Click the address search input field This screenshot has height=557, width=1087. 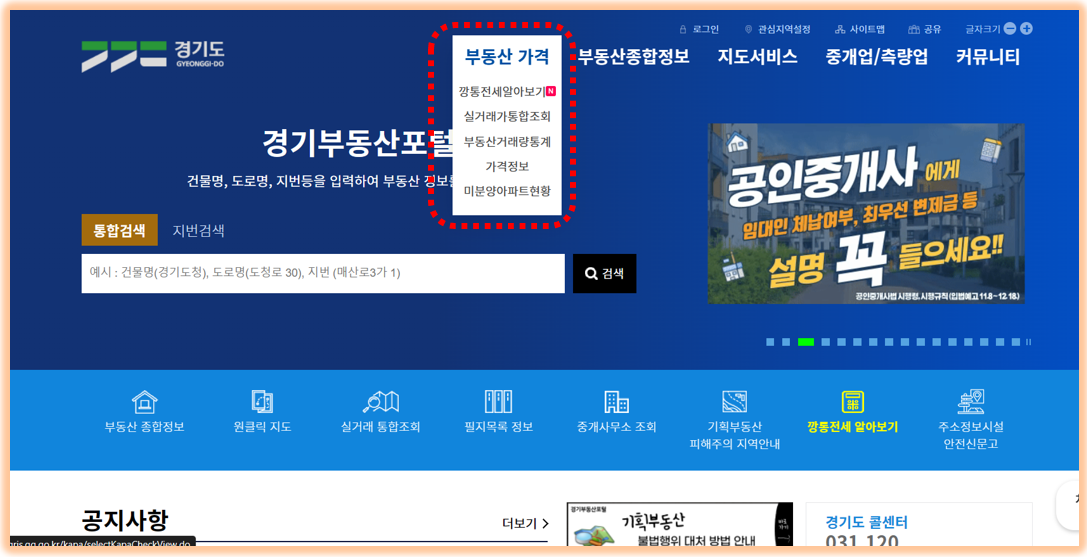[x=323, y=273]
